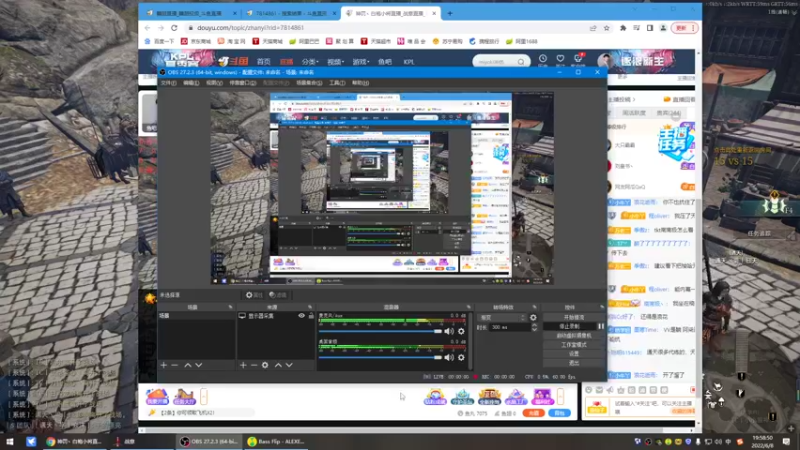The height and width of the screenshot is (450, 800).
Task: Move source down in Sources panel
Action: pyautogui.click(x=289, y=365)
